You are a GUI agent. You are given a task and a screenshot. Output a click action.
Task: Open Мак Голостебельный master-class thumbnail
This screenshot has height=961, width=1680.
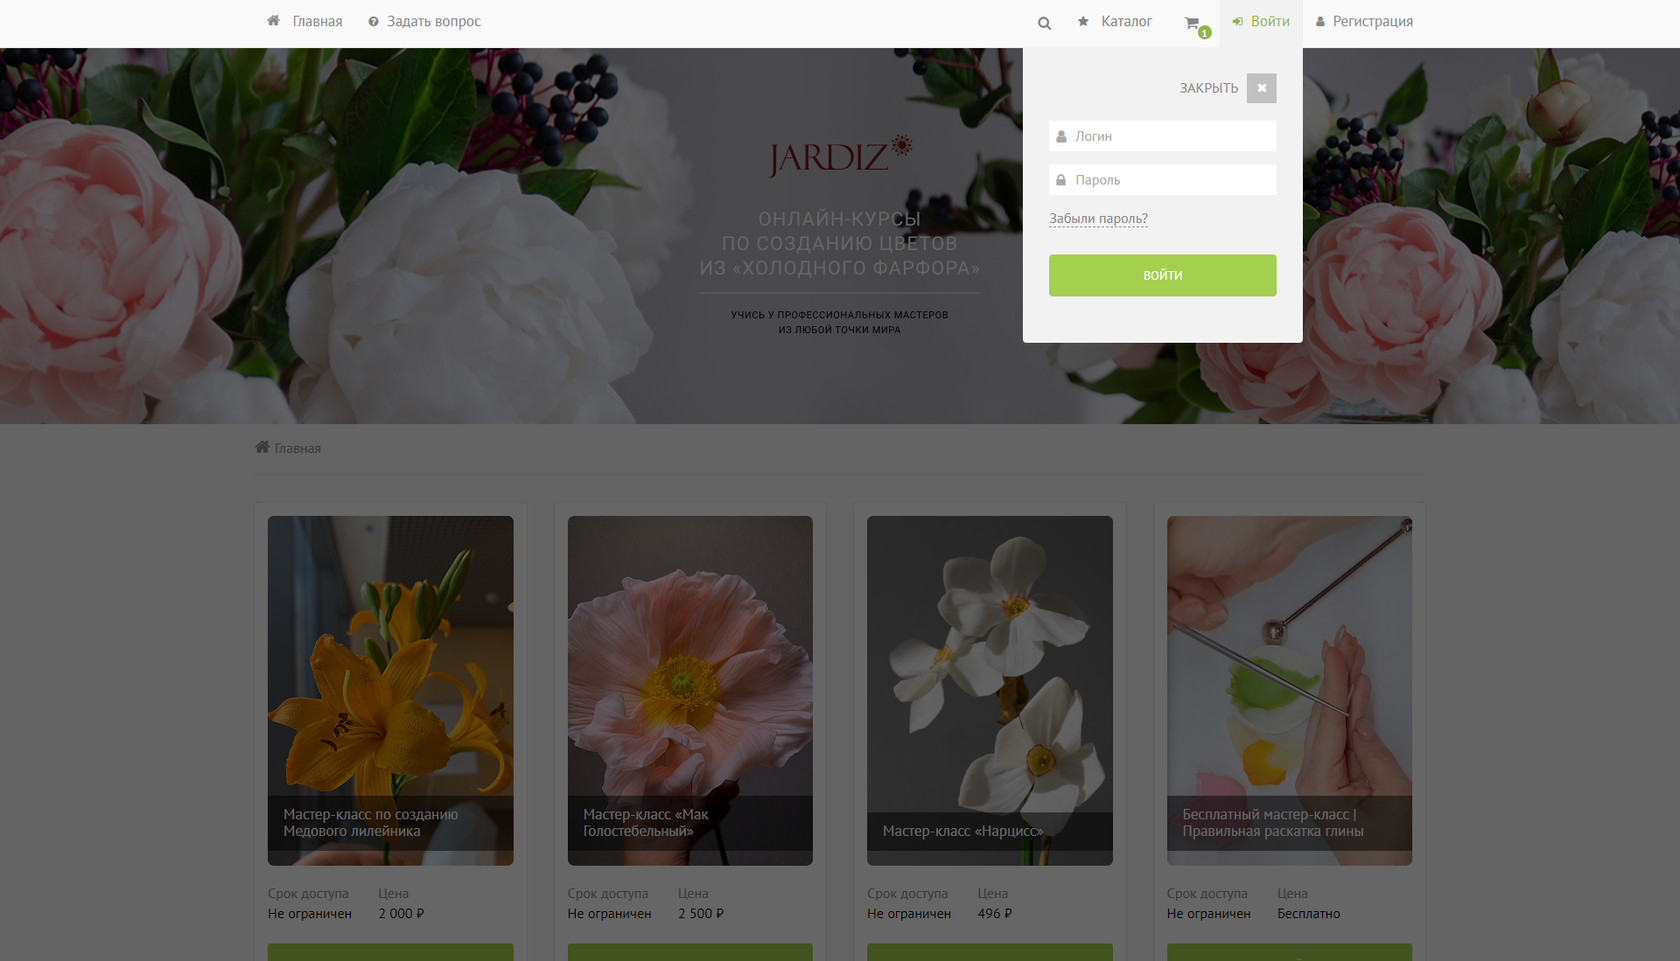[x=690, y=690]
